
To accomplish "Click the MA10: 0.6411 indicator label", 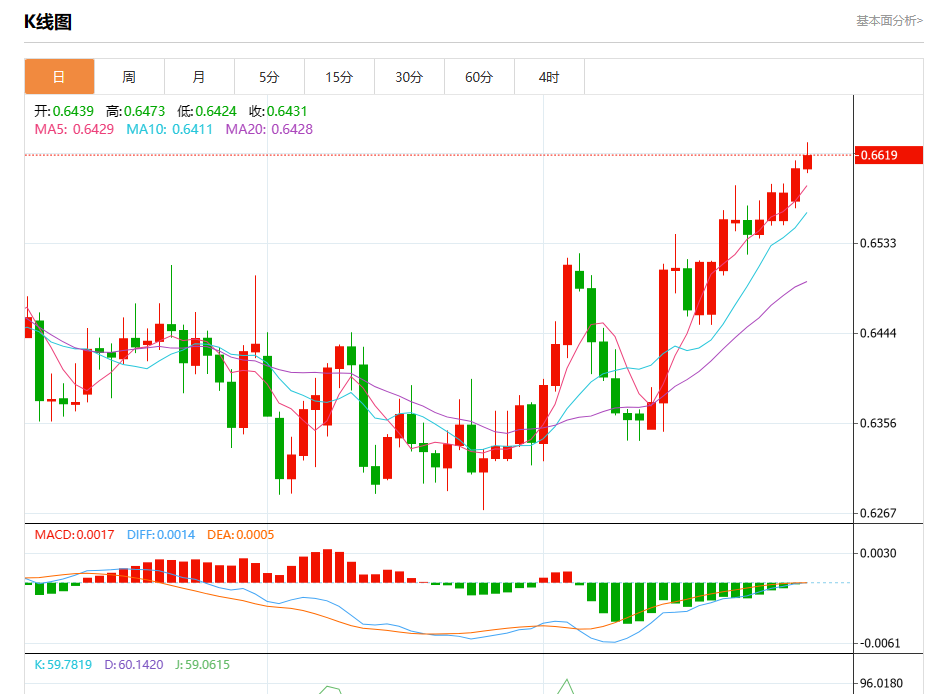I will pos(169,129).
